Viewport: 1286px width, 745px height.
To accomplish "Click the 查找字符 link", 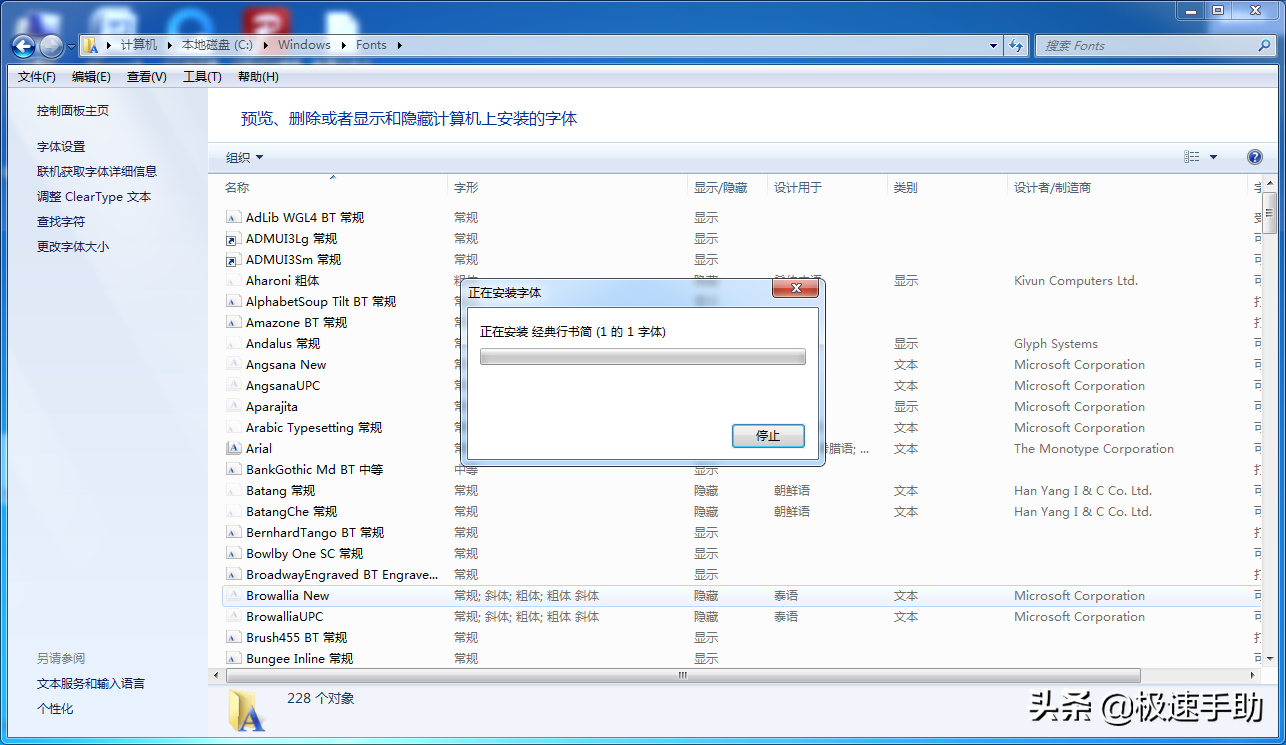I will coord(61,222).
